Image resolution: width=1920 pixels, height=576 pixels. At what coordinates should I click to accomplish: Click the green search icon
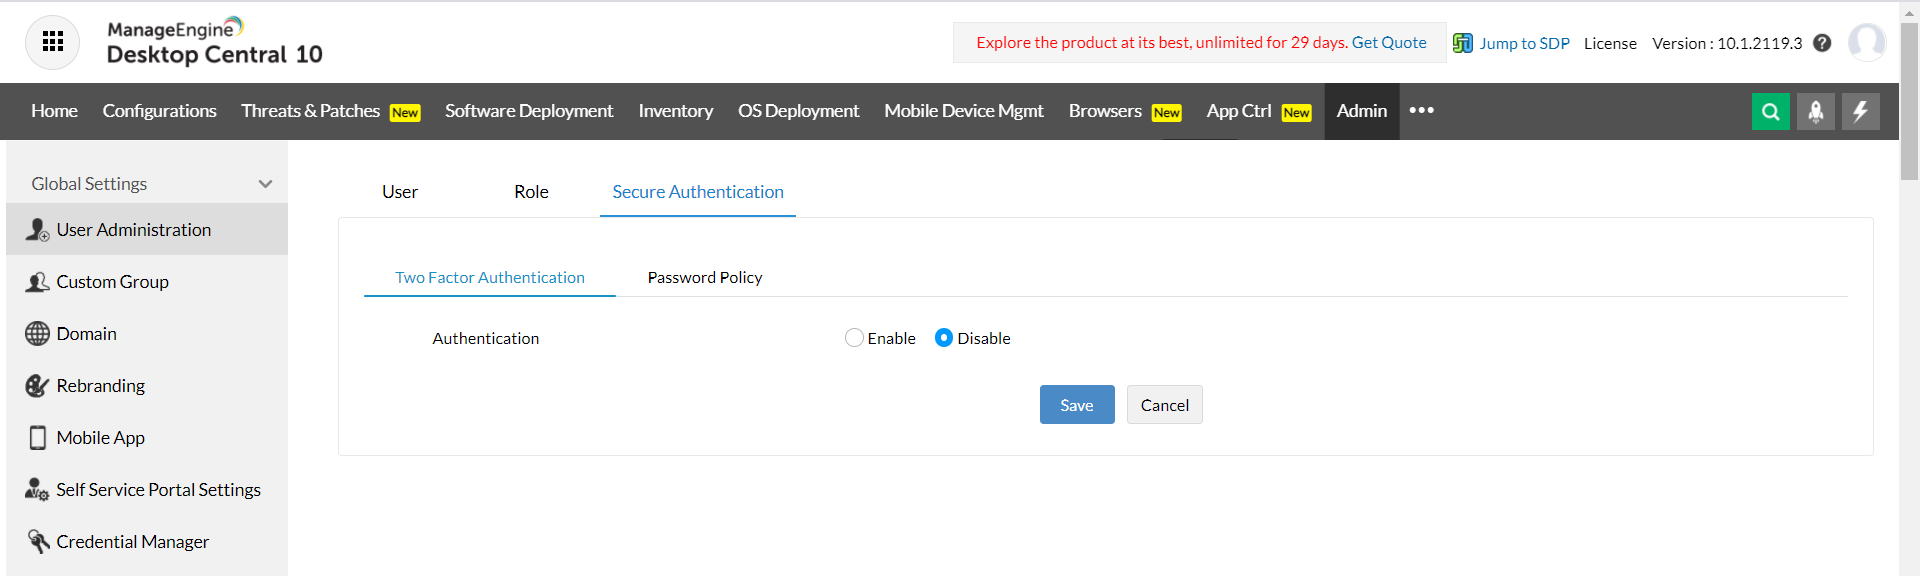point(1770,111)
